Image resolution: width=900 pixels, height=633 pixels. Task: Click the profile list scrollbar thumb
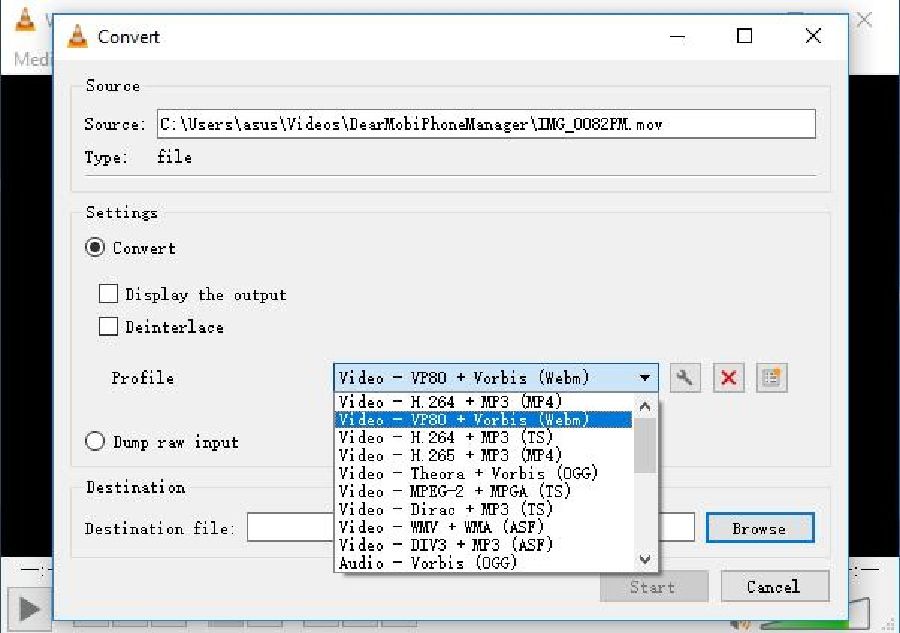[645, 445]
